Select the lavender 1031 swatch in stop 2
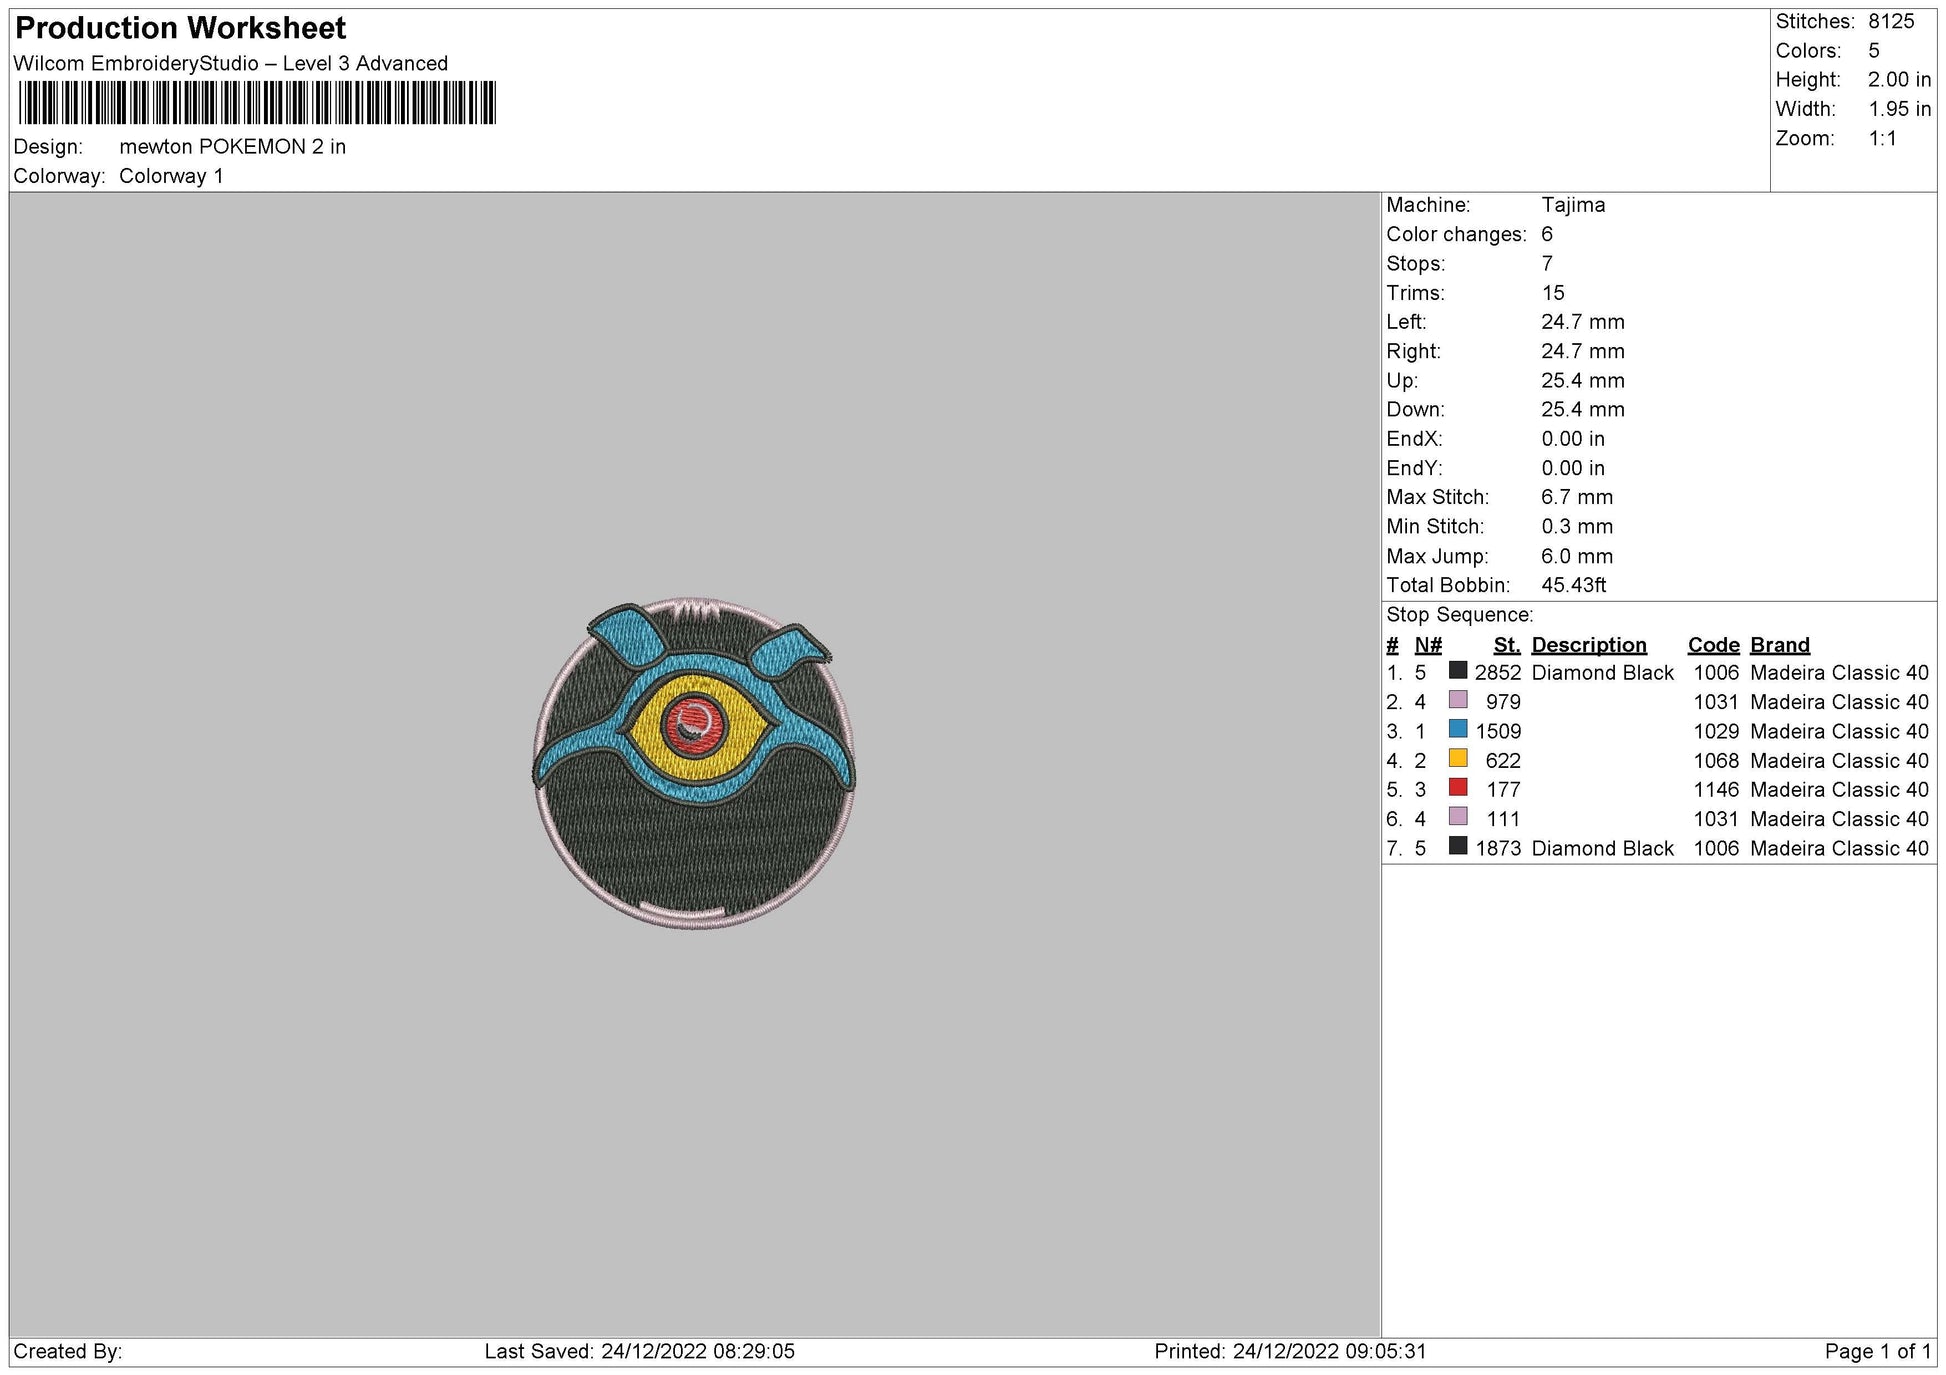 click(x=1459, y=702)
